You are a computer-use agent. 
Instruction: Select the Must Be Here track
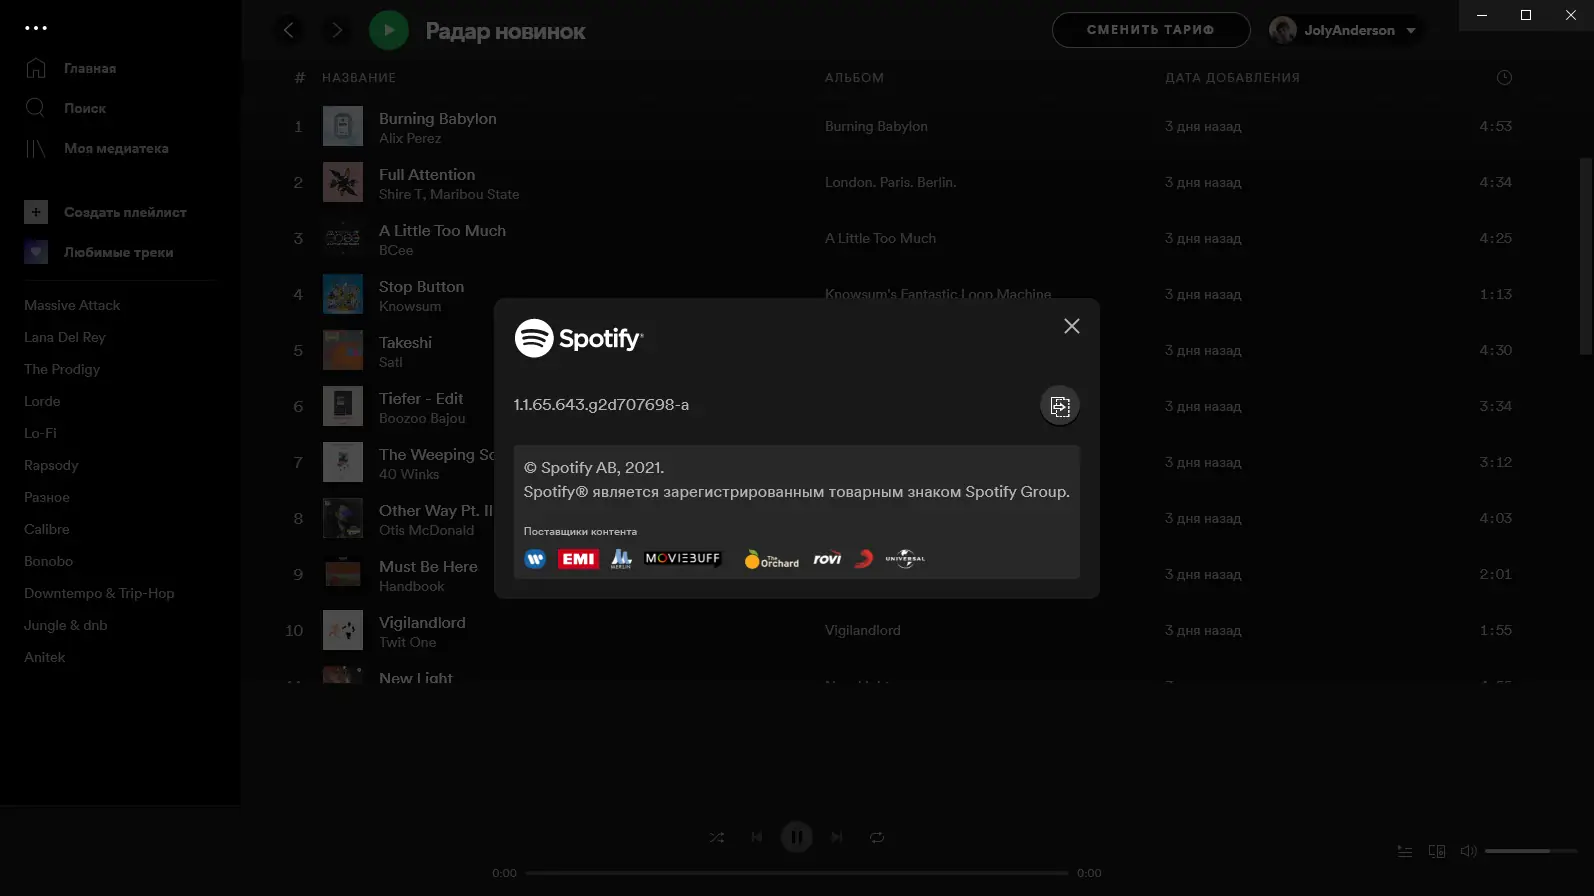(x=428, y=566)
